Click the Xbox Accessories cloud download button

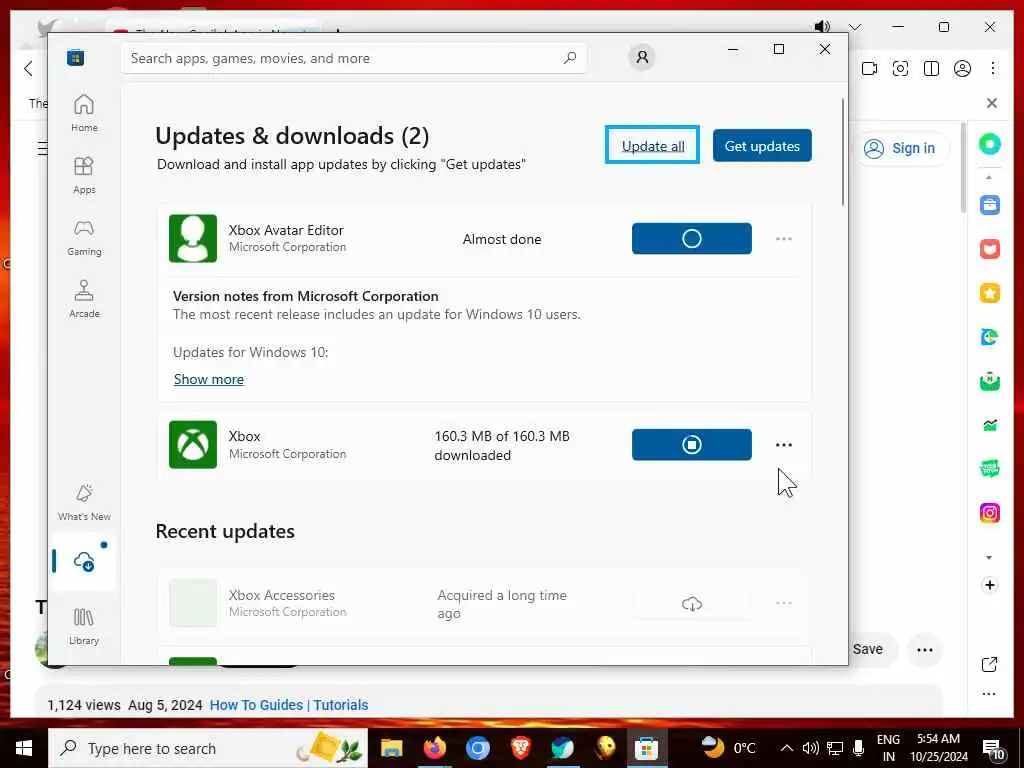pyautogui.click(x=692, y=603)
